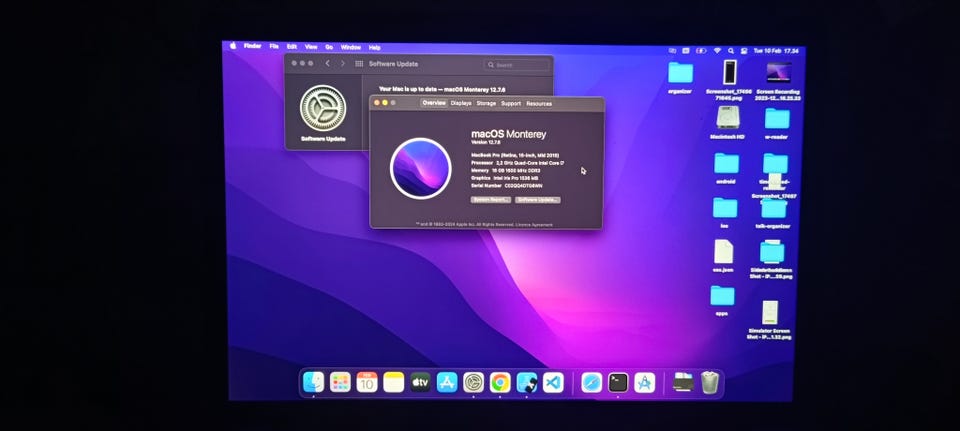Switch to the Support tab
Image resolution: width=960 pixels, height=431 pixels.
(511, 103)
